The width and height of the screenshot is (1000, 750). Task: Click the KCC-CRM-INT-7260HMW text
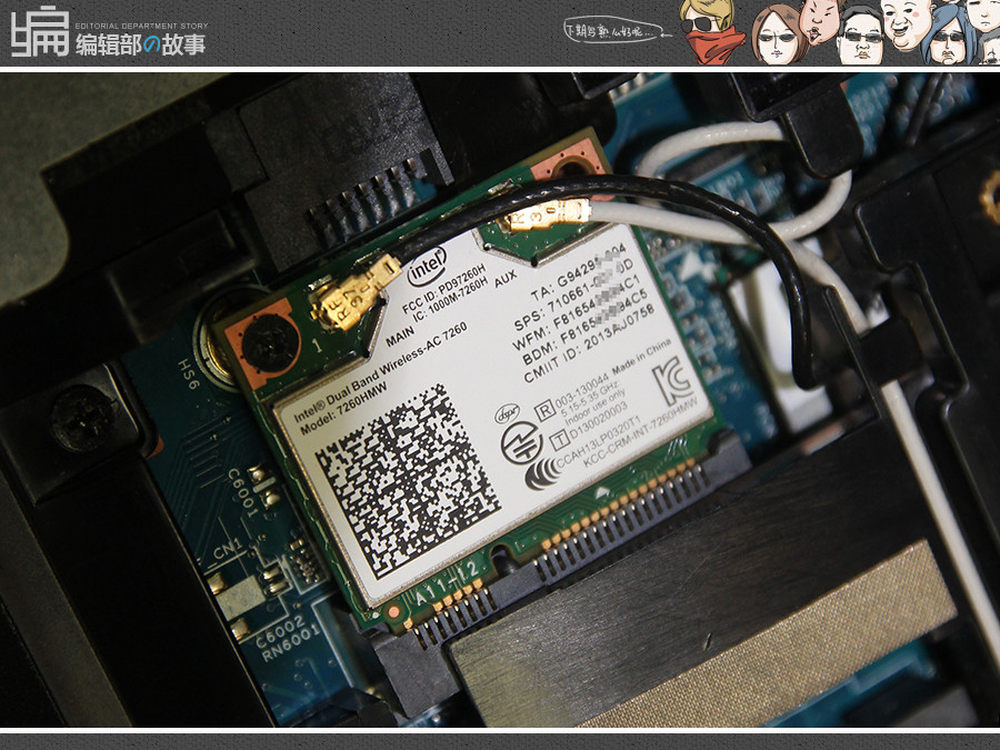[x=640, y=434]
